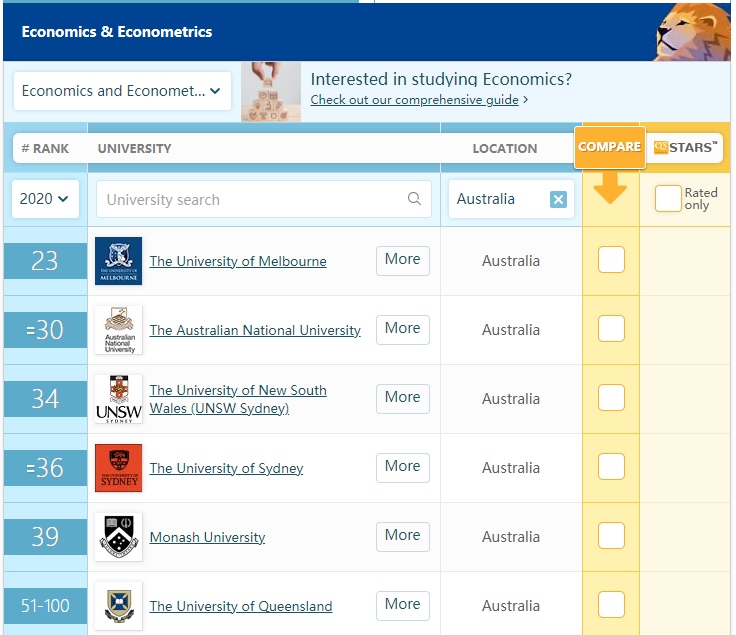The image size is (736, 635).
Task: Expand More for University of Melbourne
Action: 403,260
